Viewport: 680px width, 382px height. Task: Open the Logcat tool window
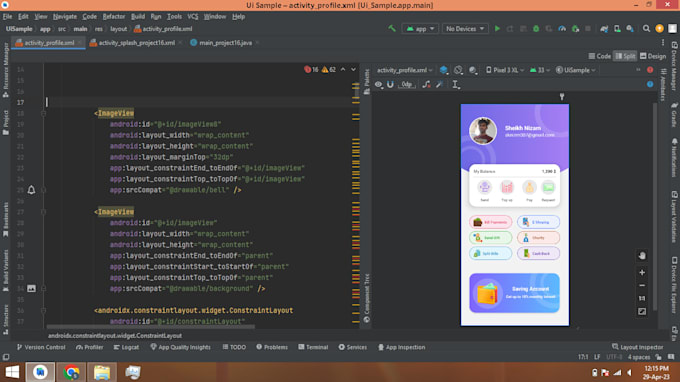coord(126,347)
